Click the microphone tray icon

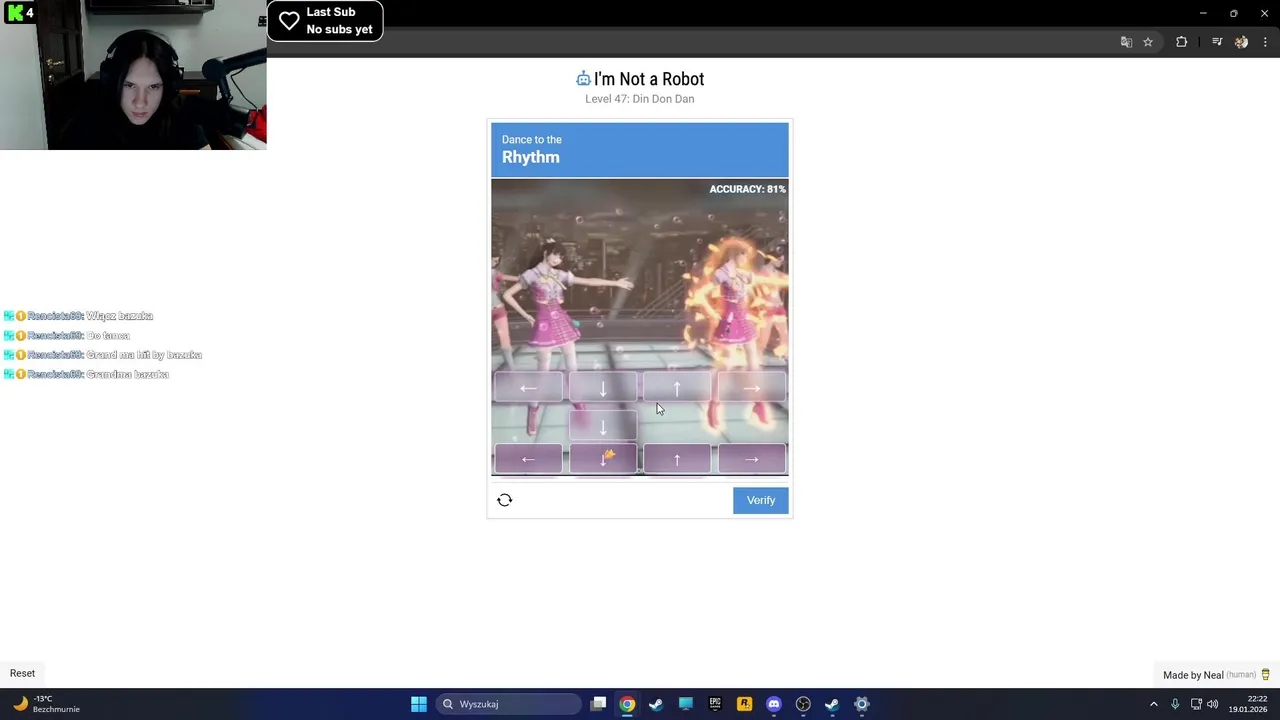1175,704
